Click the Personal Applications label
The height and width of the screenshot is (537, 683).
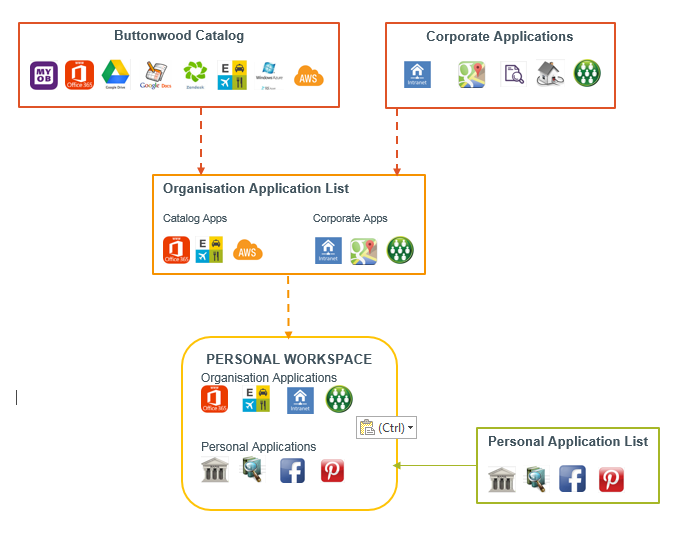[x=258, y=447]
